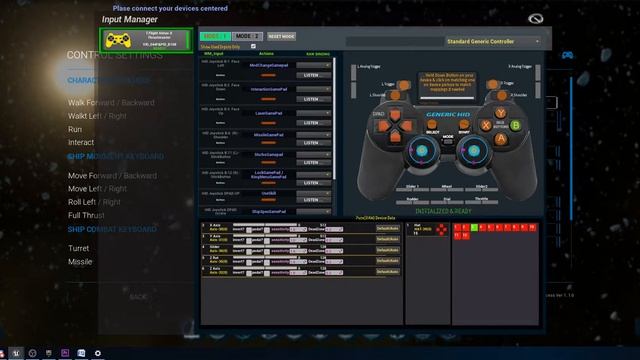Click the R Shoulder button on gamepad

502,96
